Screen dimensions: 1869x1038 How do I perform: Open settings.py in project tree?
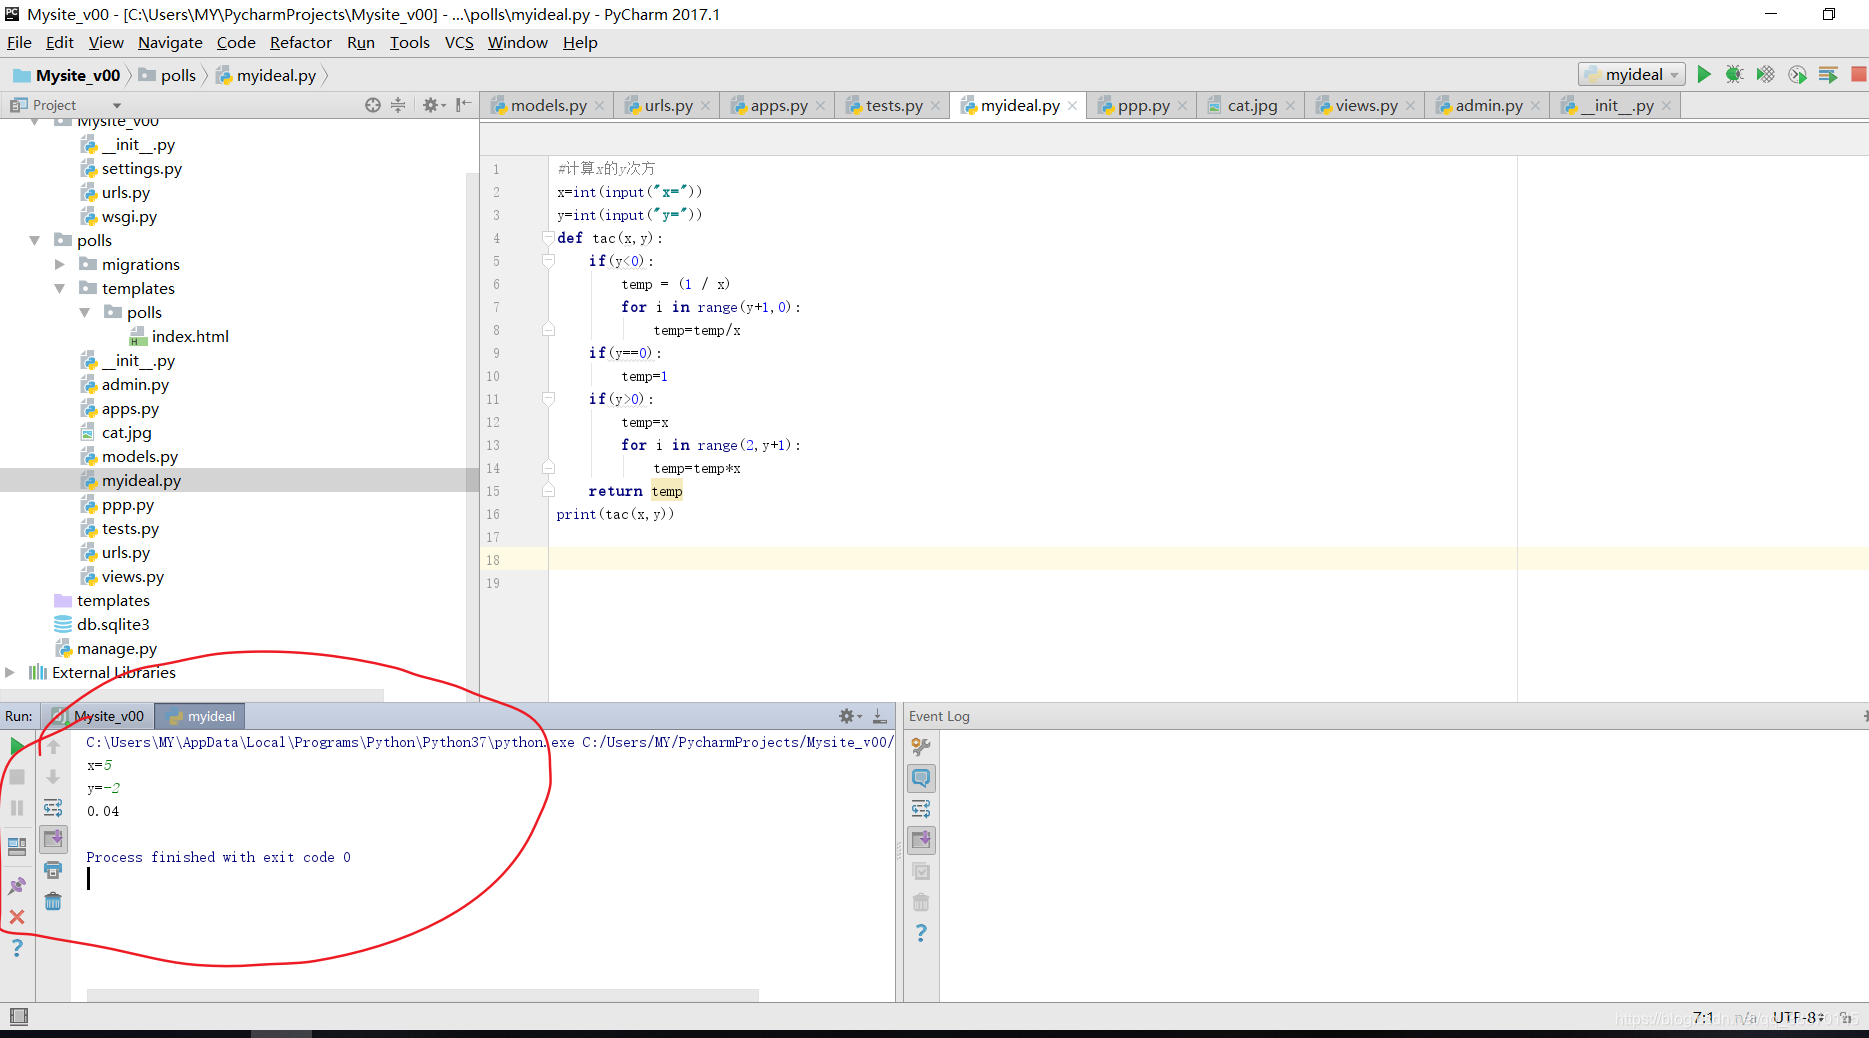coord(141,168)
